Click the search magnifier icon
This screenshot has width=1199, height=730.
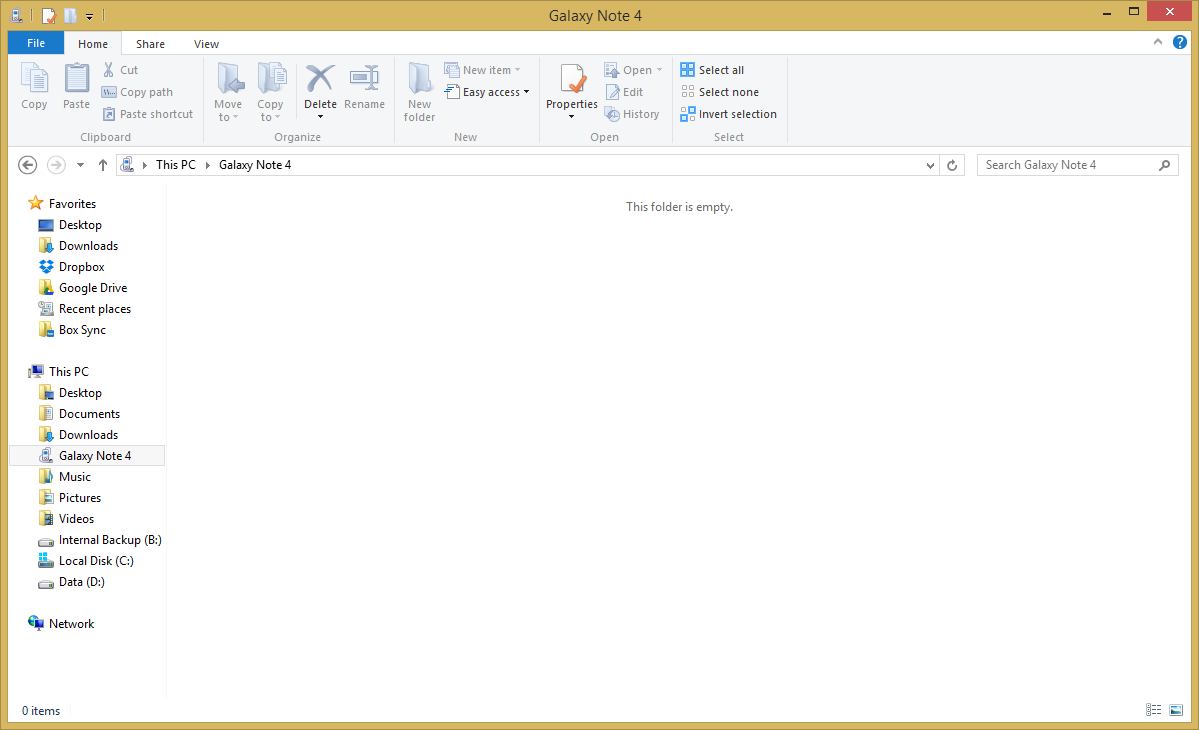(1164, 165)
